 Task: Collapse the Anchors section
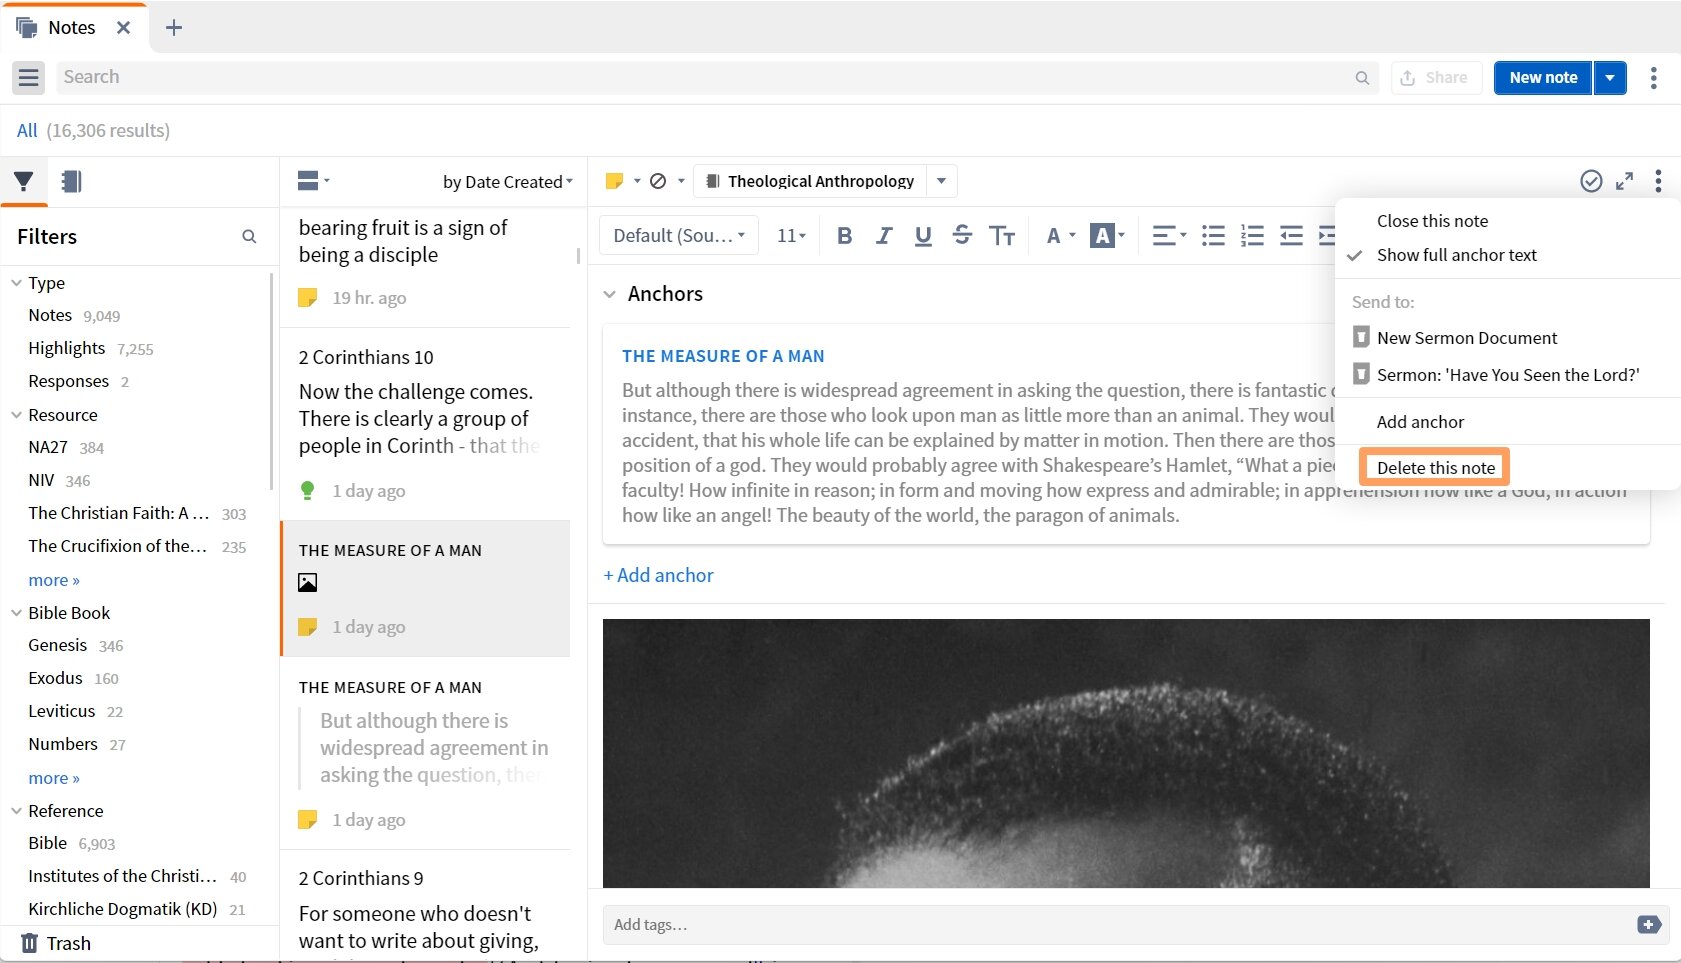pyautogui.click(x=610, y=294)
